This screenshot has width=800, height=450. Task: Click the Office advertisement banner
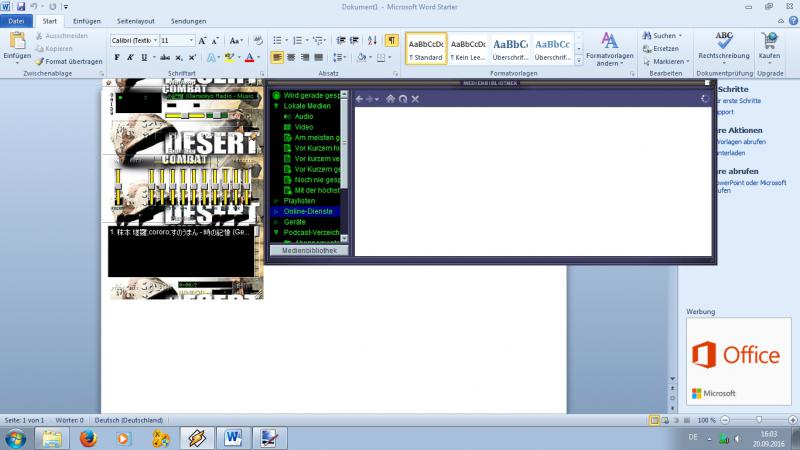tap(738, 361)
